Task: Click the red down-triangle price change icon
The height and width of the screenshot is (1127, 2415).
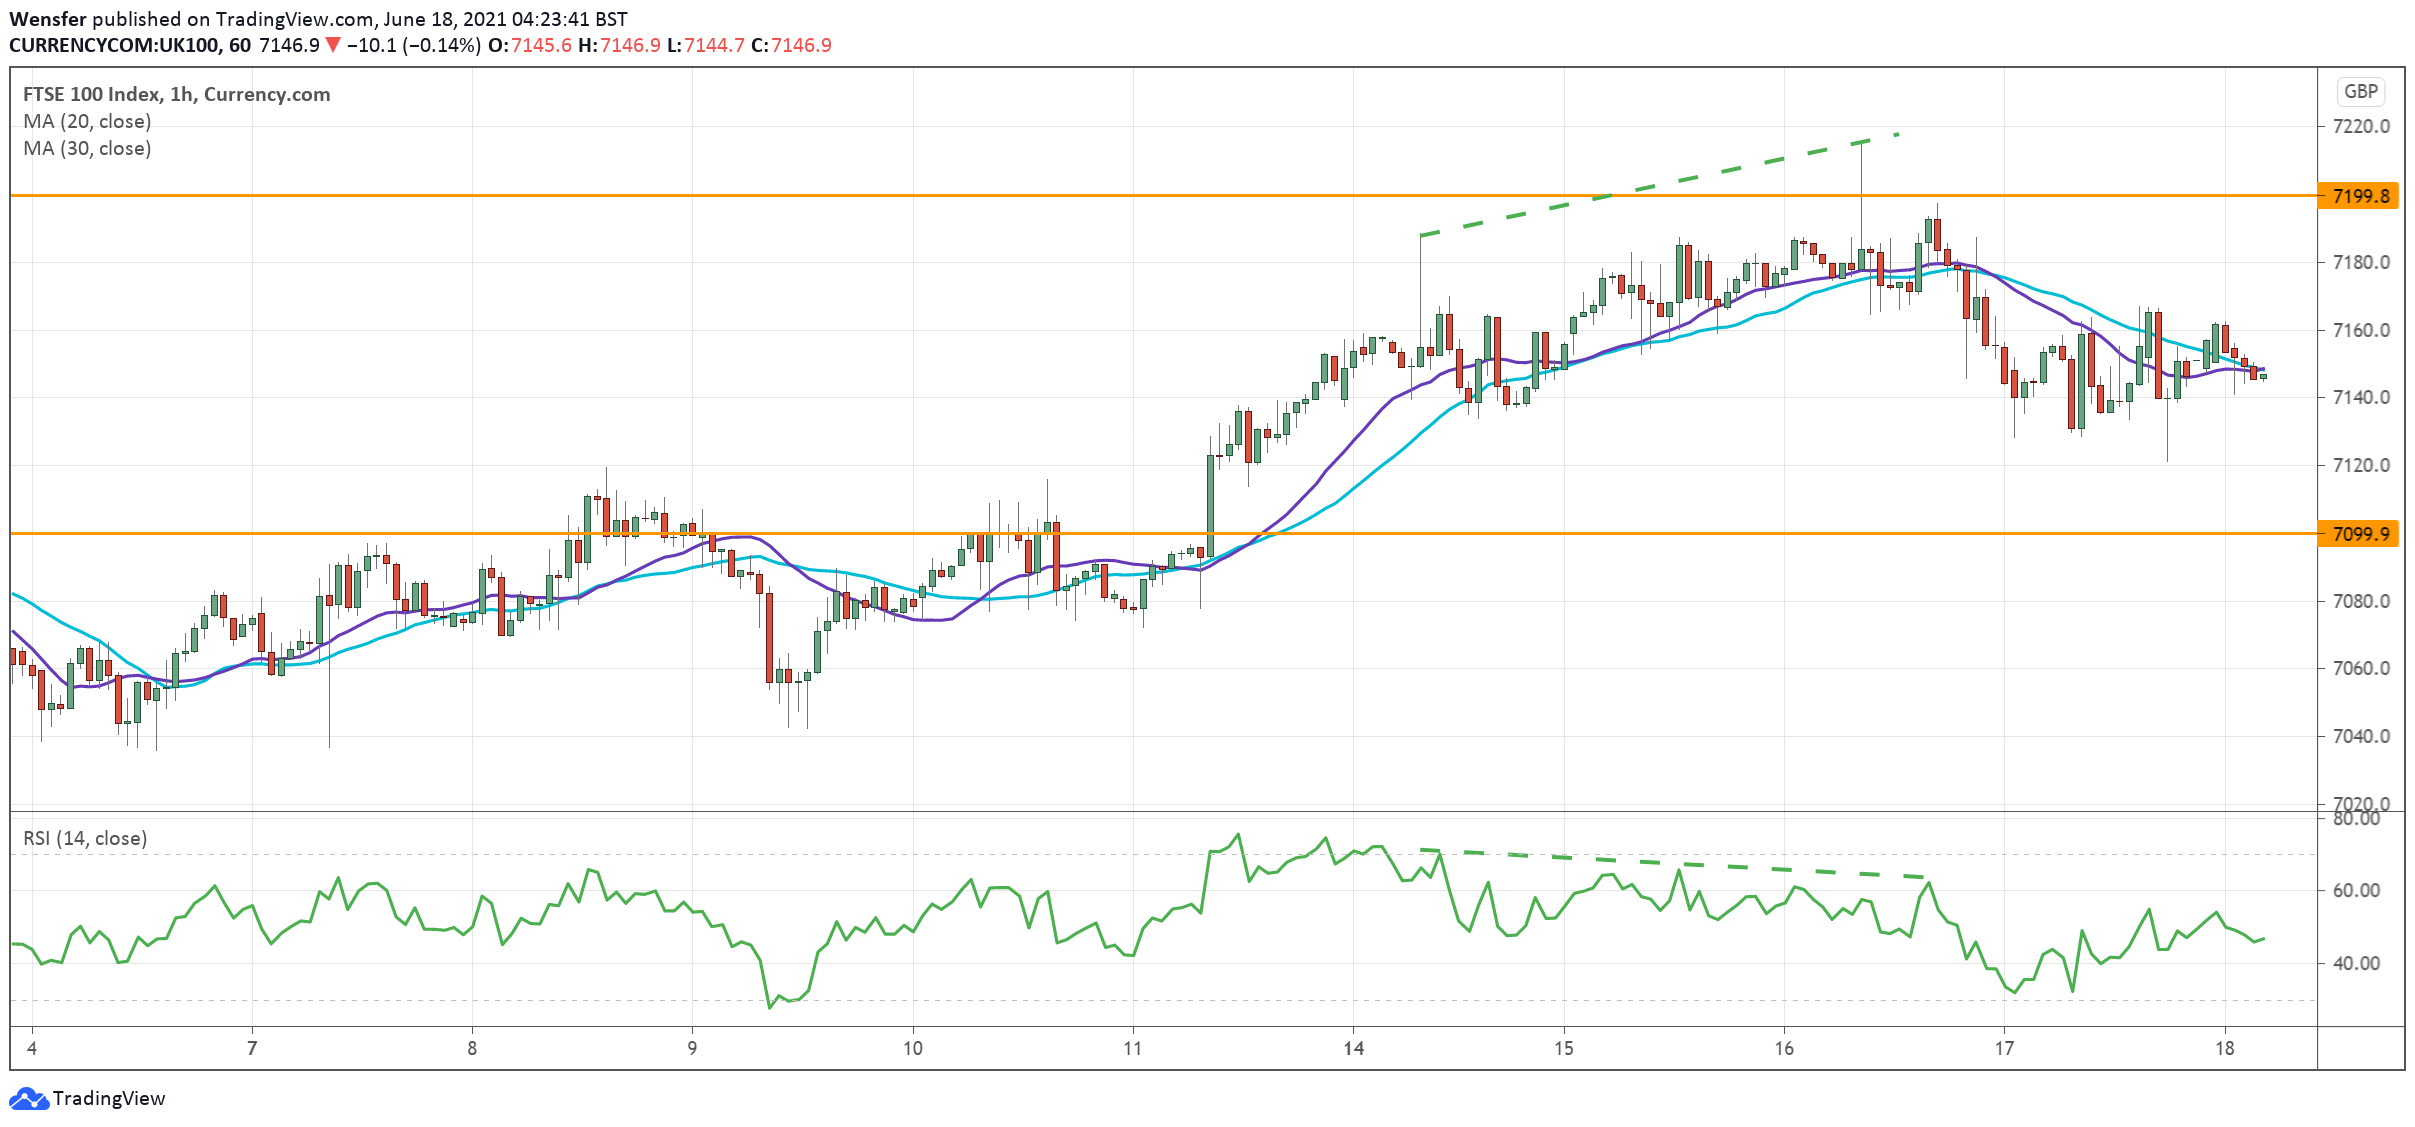Action: [333, 45]
